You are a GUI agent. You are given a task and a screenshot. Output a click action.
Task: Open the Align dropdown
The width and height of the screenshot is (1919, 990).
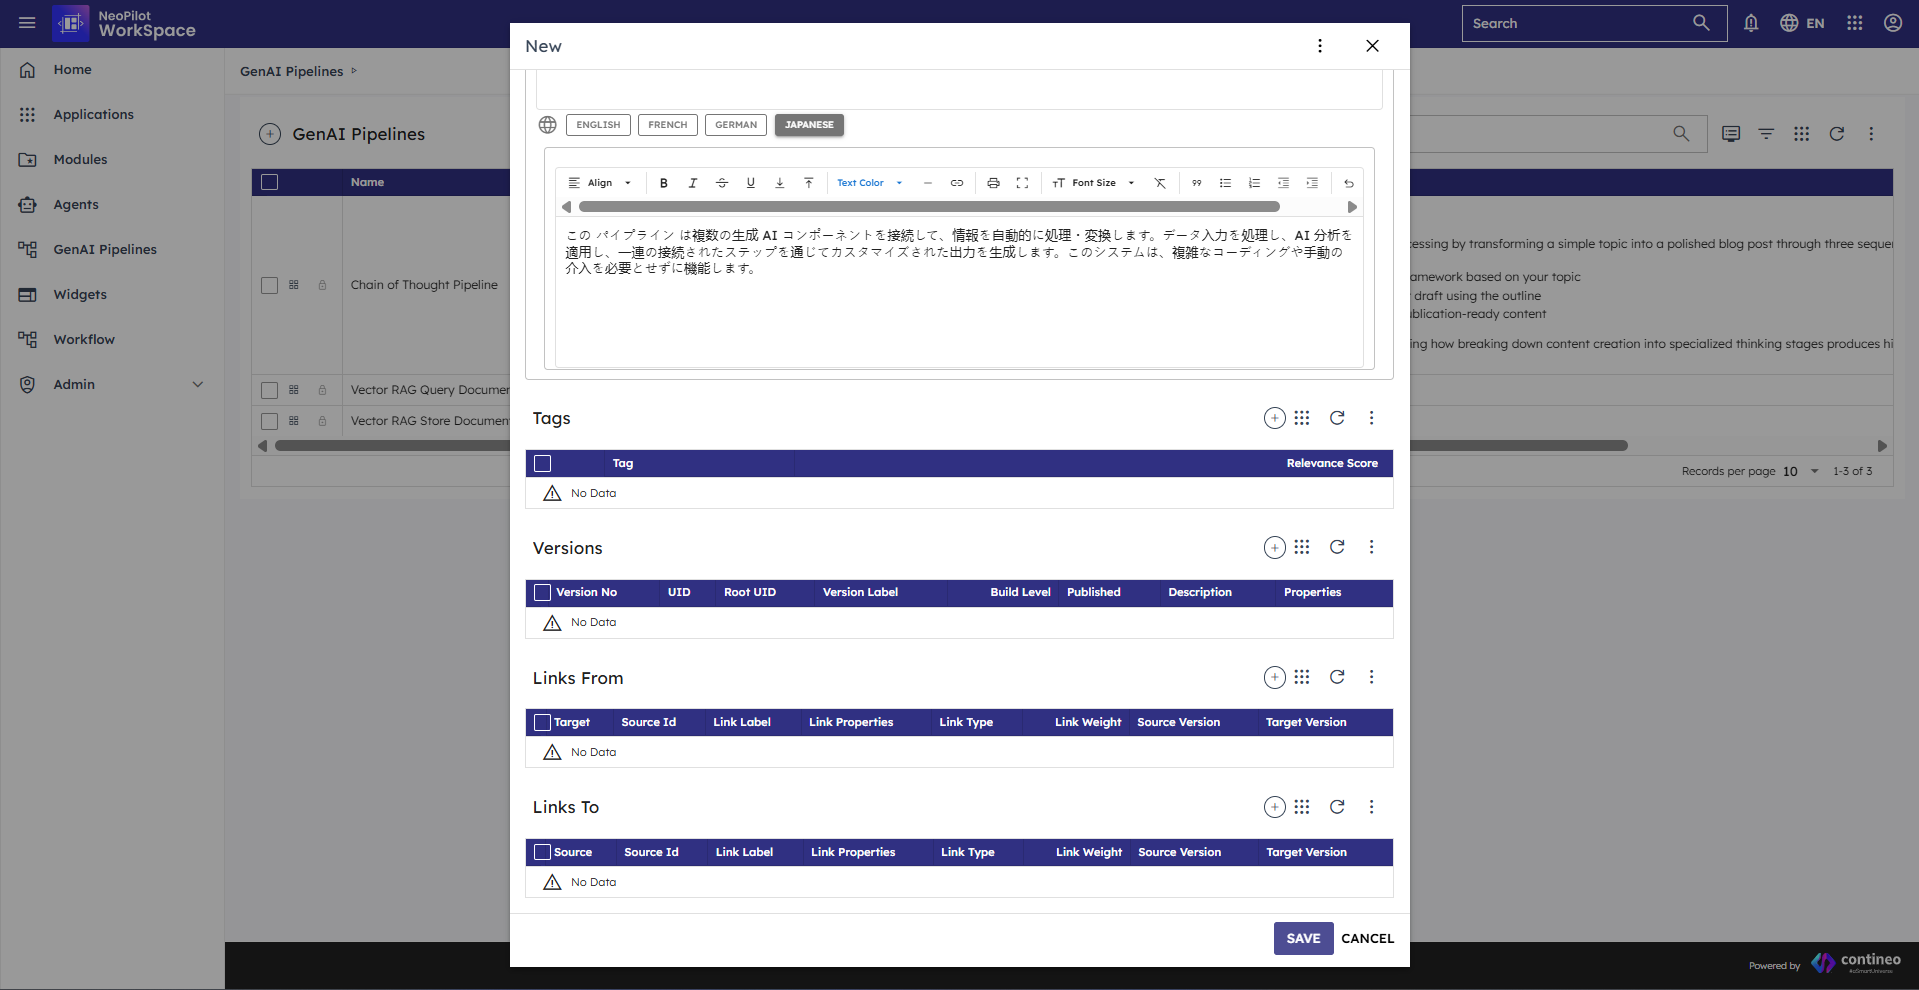tap(600, 183)
